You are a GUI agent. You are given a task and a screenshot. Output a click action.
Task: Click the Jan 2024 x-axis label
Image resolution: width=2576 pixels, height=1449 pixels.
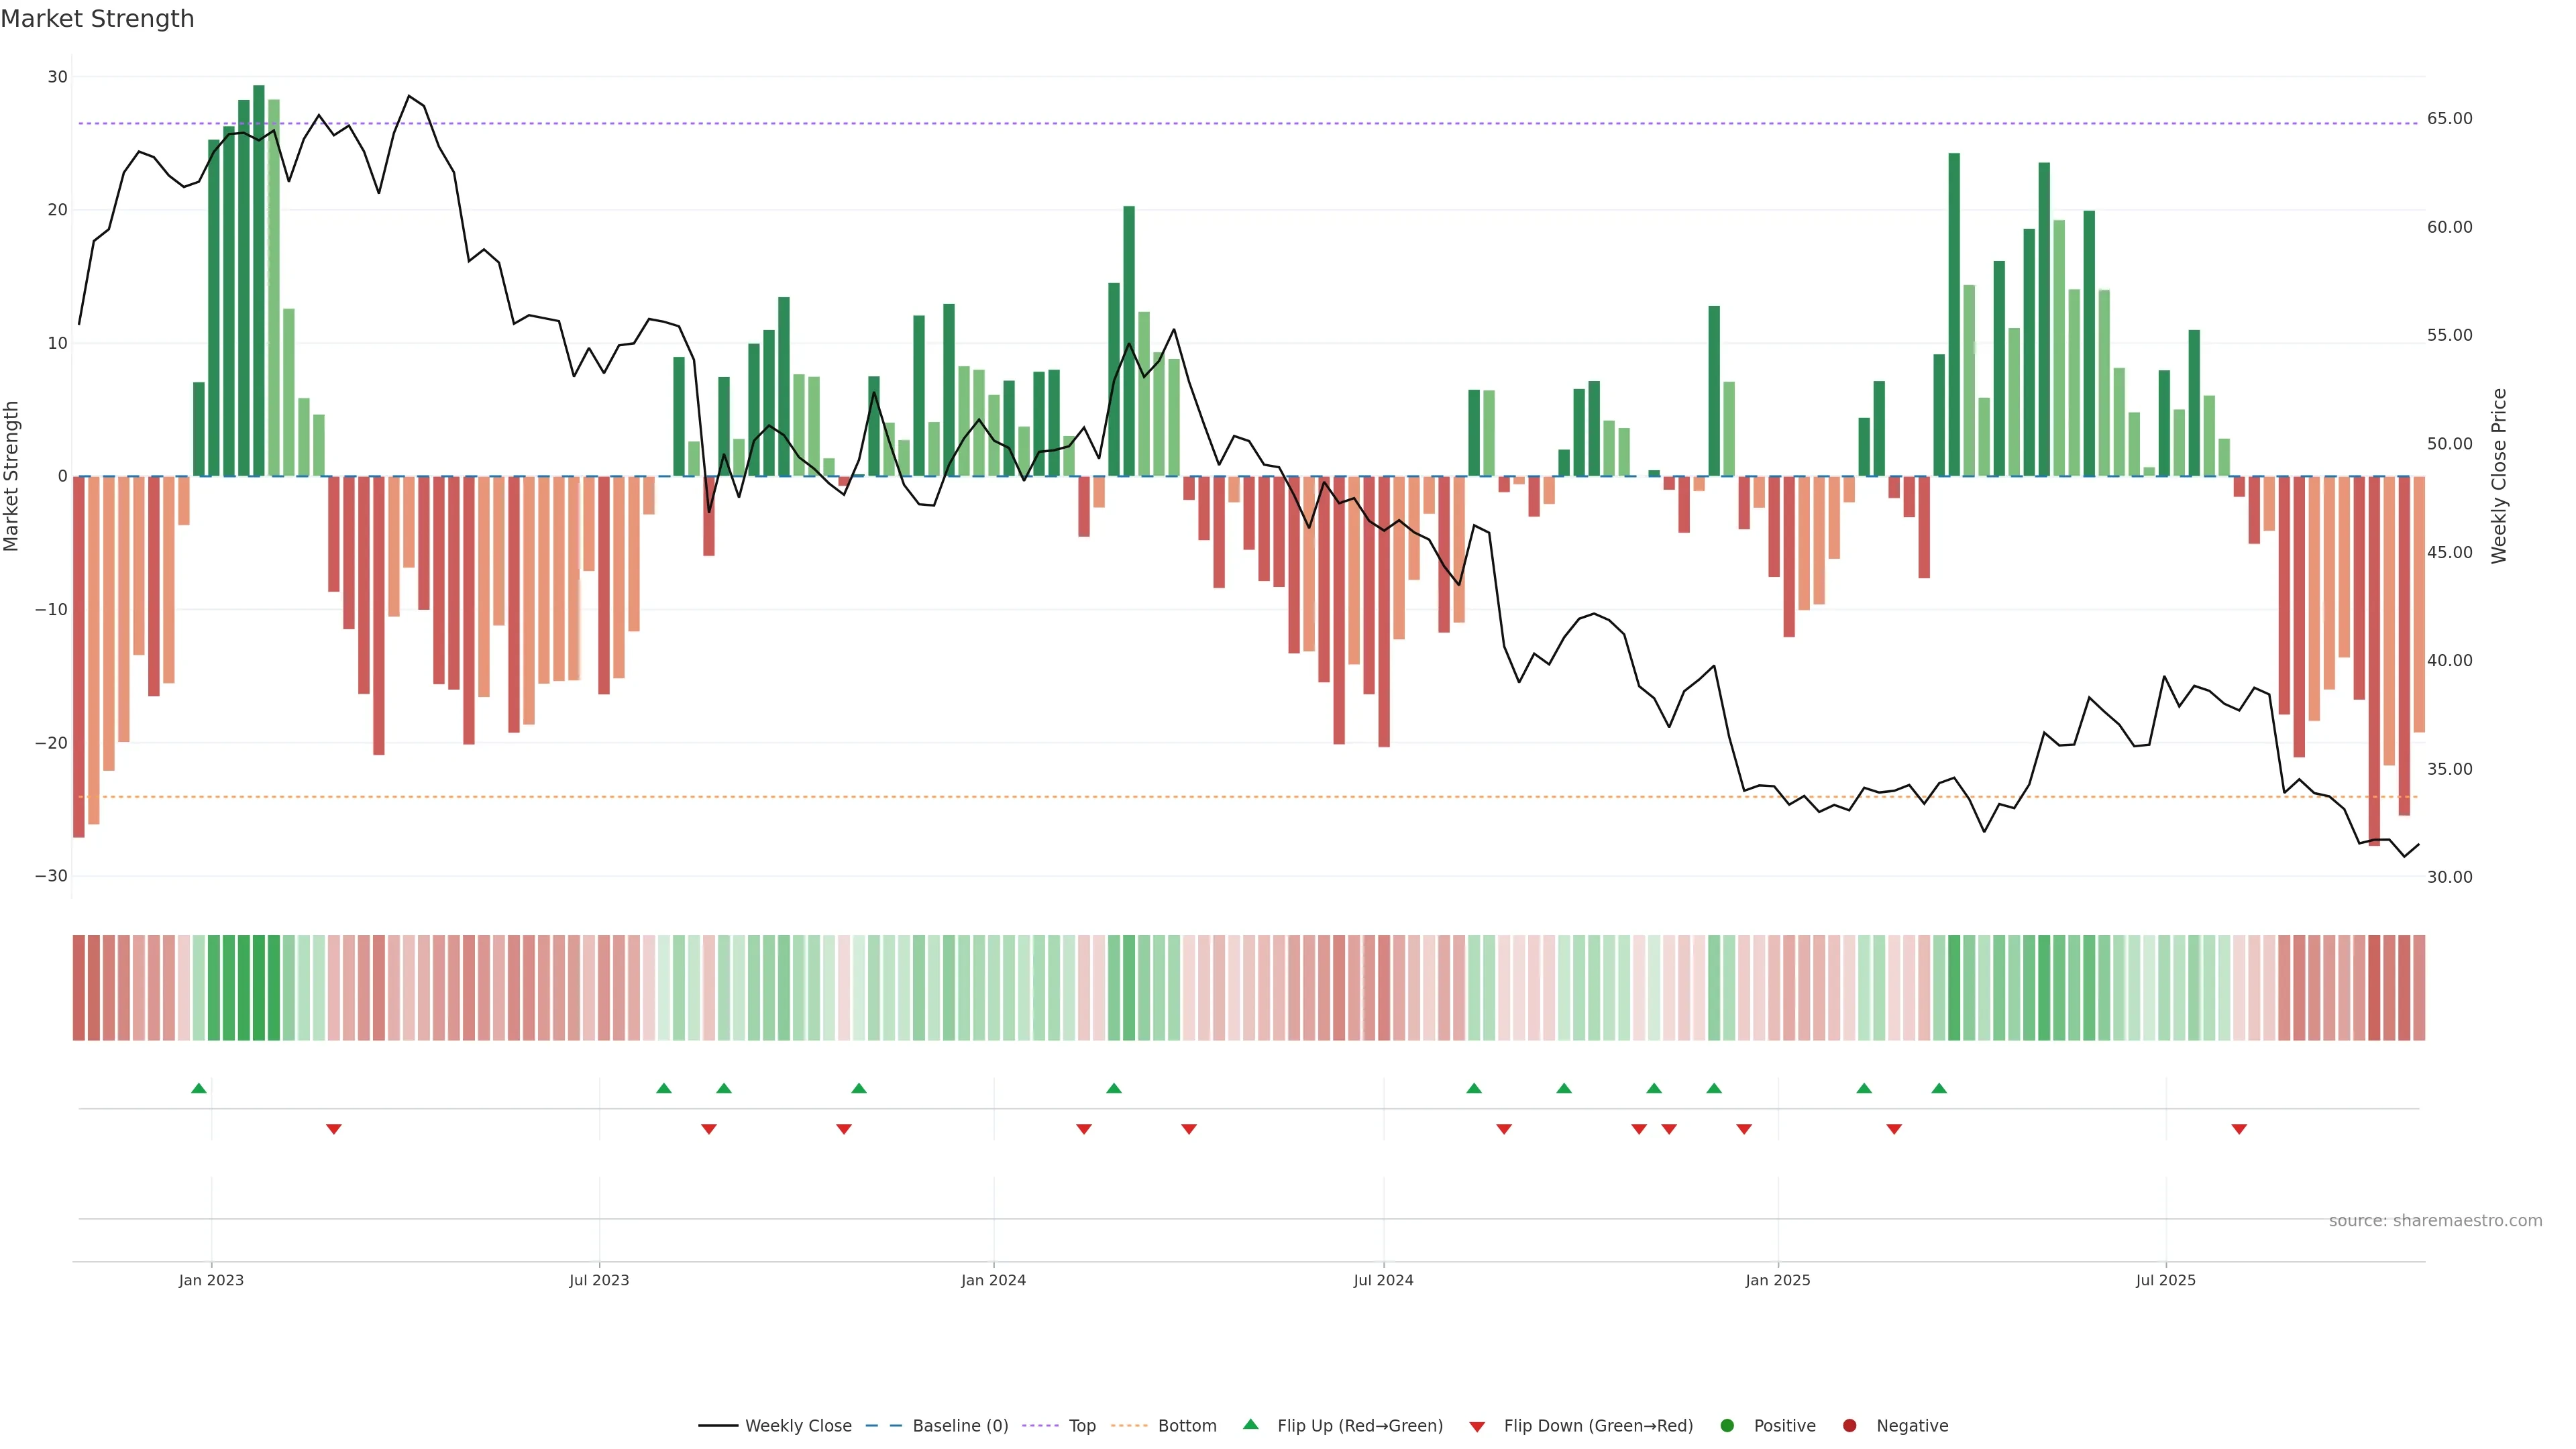(x=993, y=1280)
